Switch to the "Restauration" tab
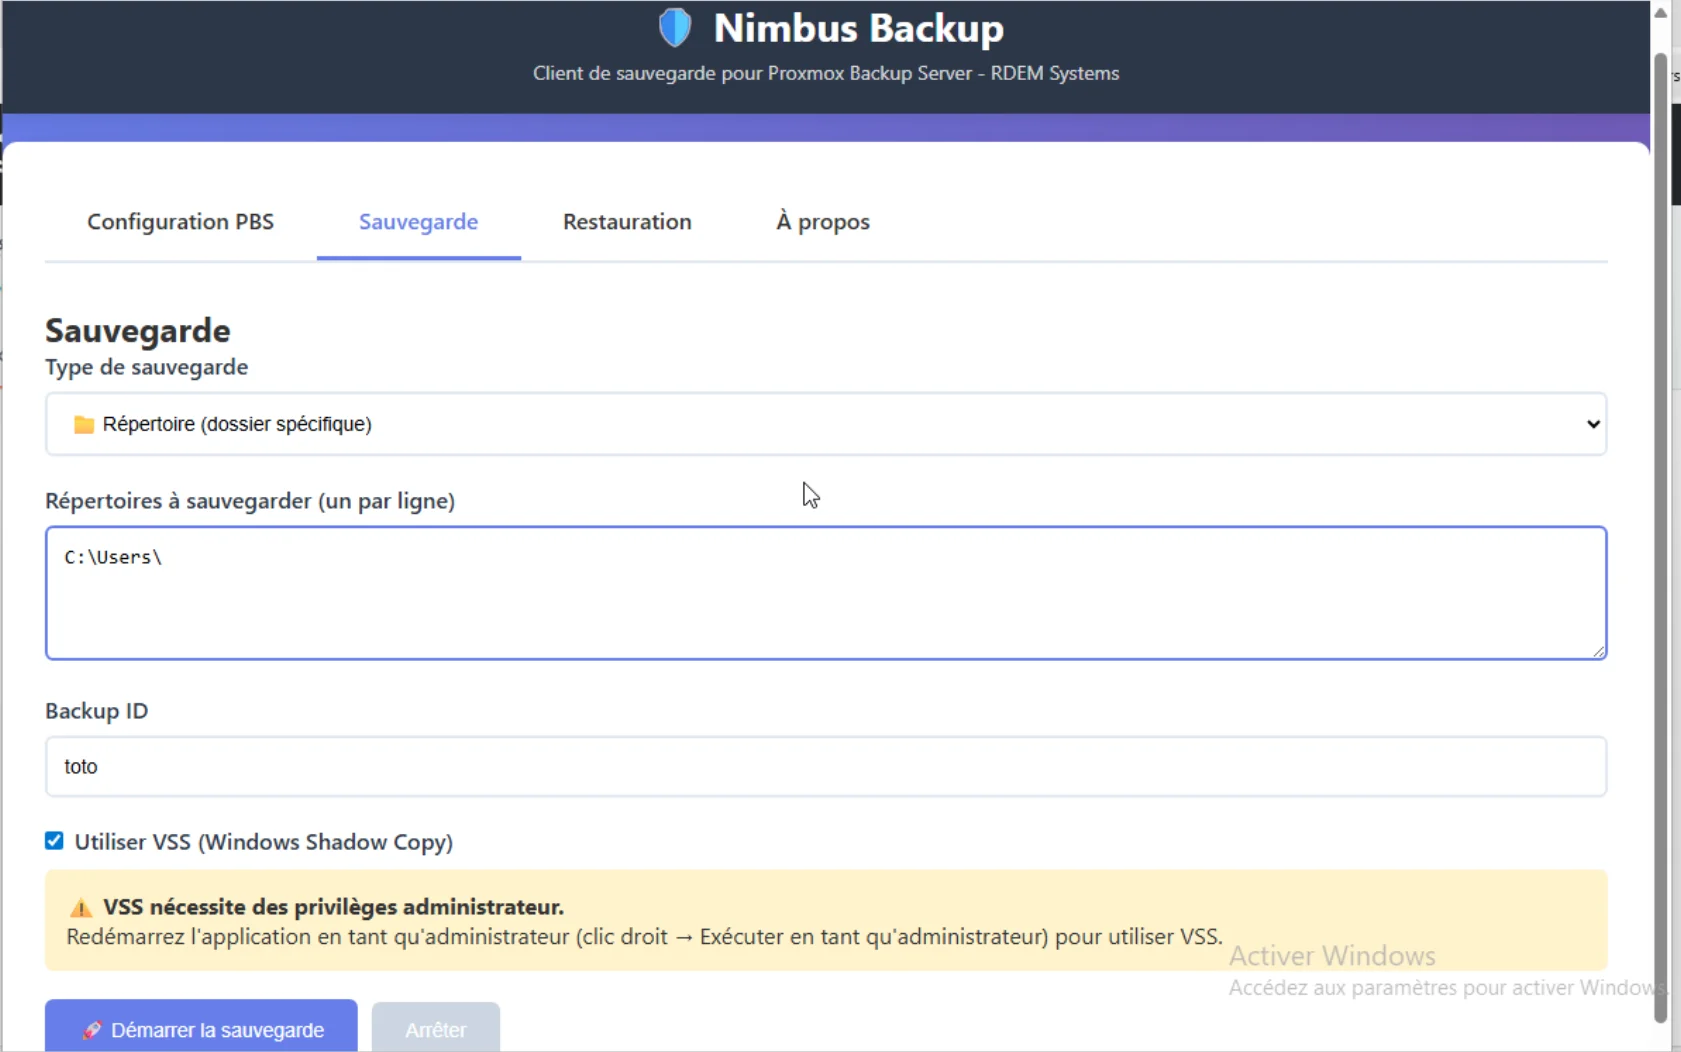Viewport: 1681px width, 1052px height. 627,222
